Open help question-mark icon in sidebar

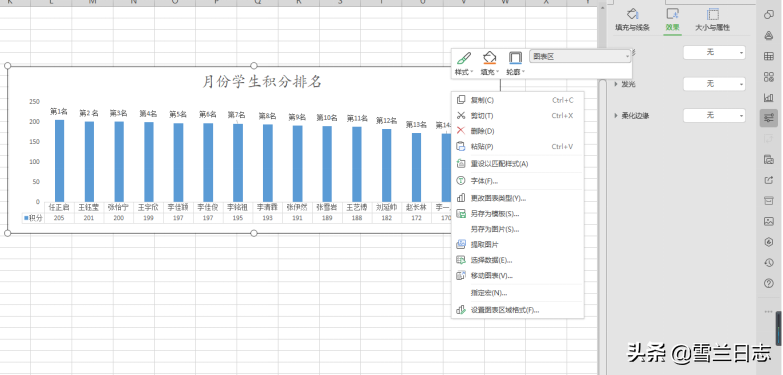pyautogui.click(x=769, y=284)
